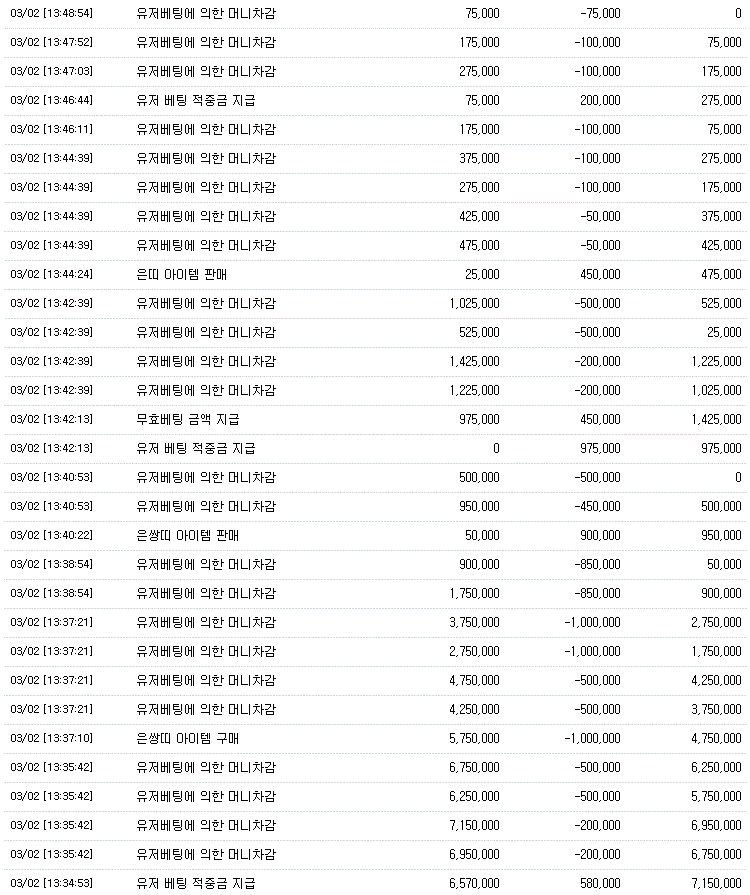Click the 13:48:54 timestamp row
Image resolution: width=750 pixels, height=895 pixels.
(x=375, y=13)
